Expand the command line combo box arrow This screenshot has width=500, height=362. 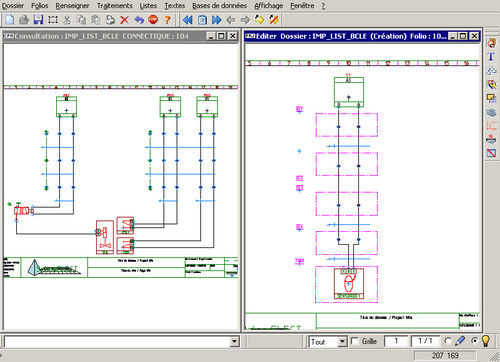coord(234,341)
